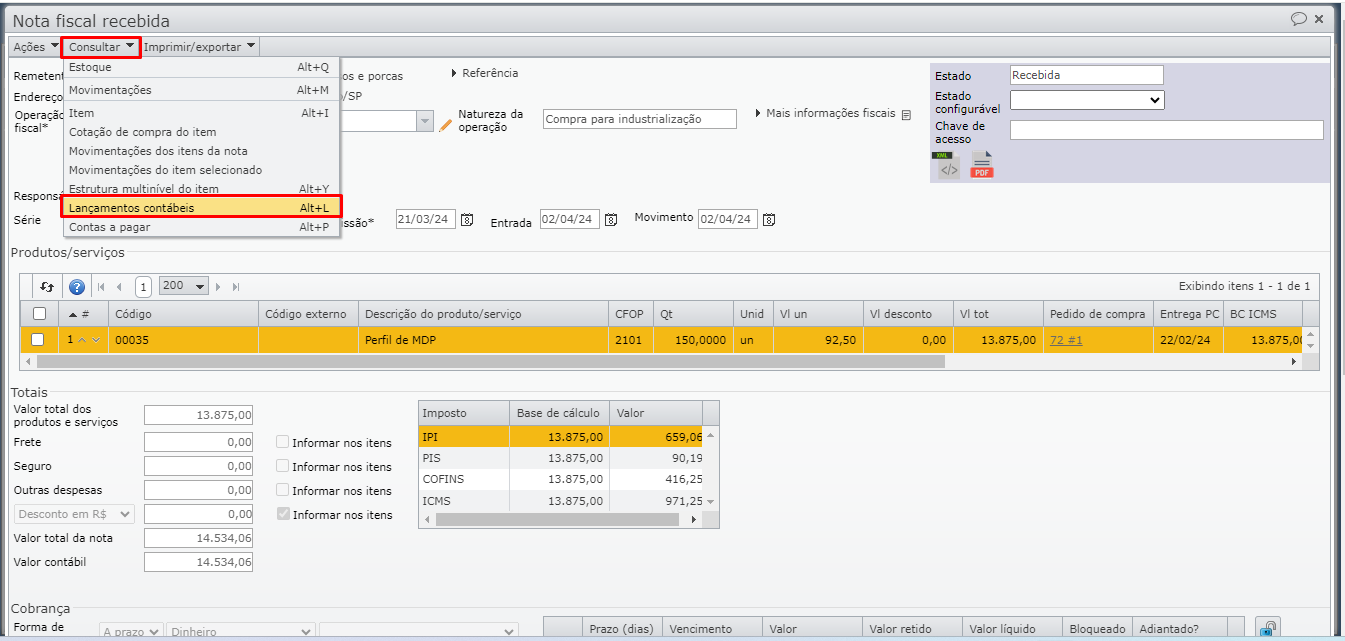Select all items with header checkbox
This screenshot has width=1345, height=641.
tap(39, 314)
